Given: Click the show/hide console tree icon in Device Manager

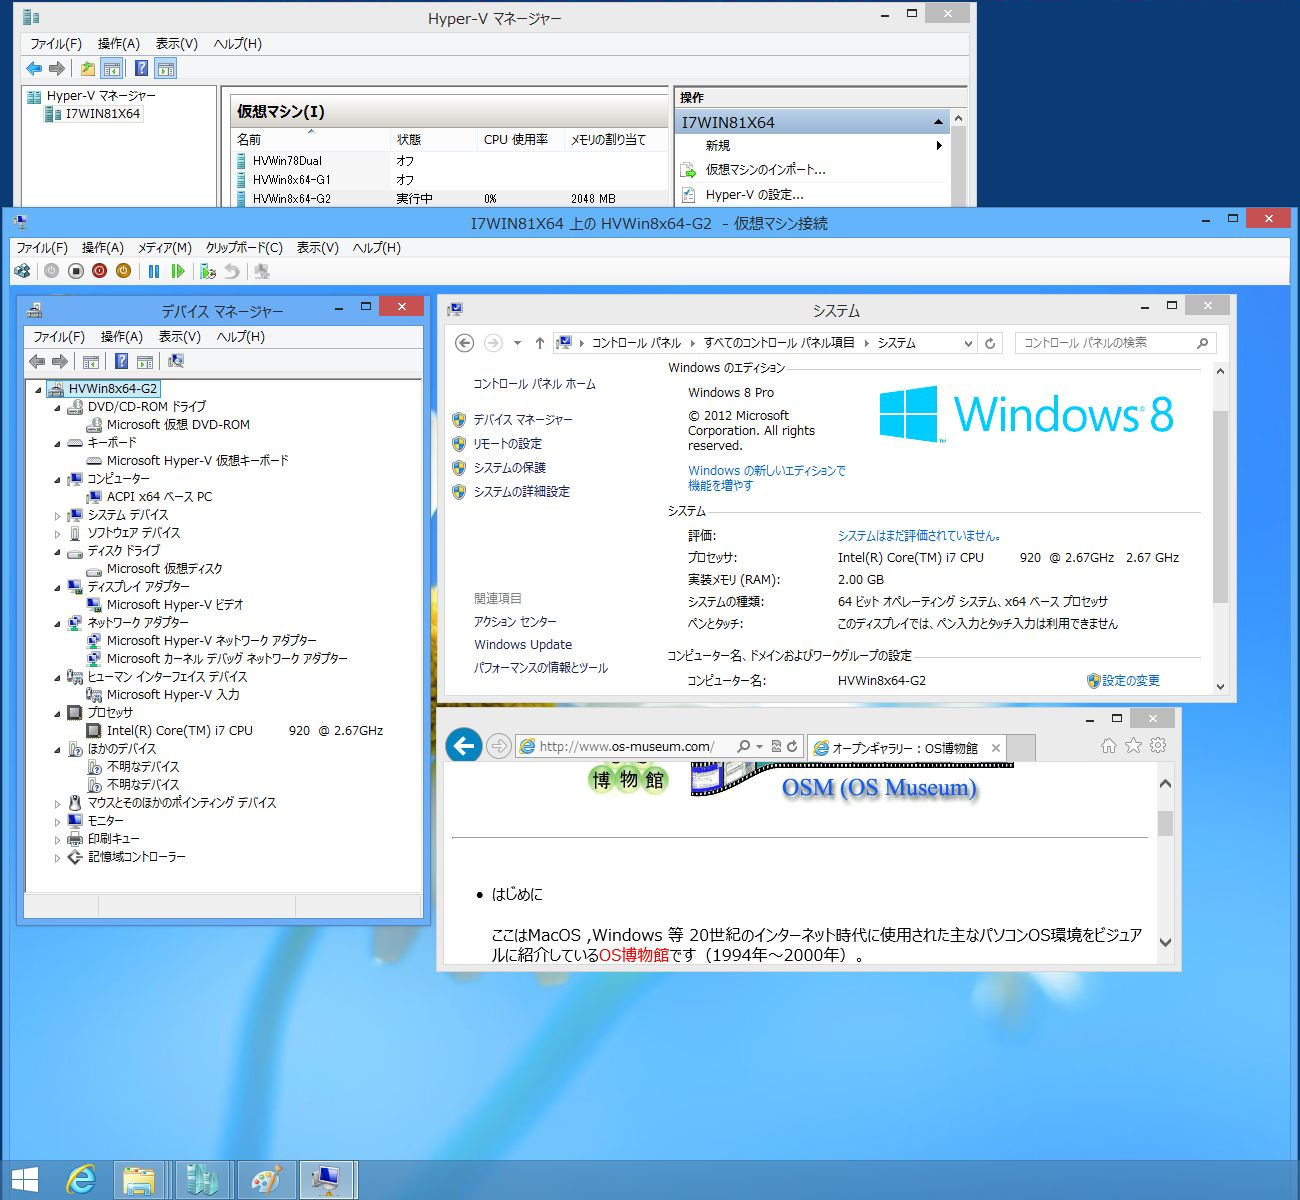Looking at the screenshot, I should pyautogui.click(x=91, y=361).
